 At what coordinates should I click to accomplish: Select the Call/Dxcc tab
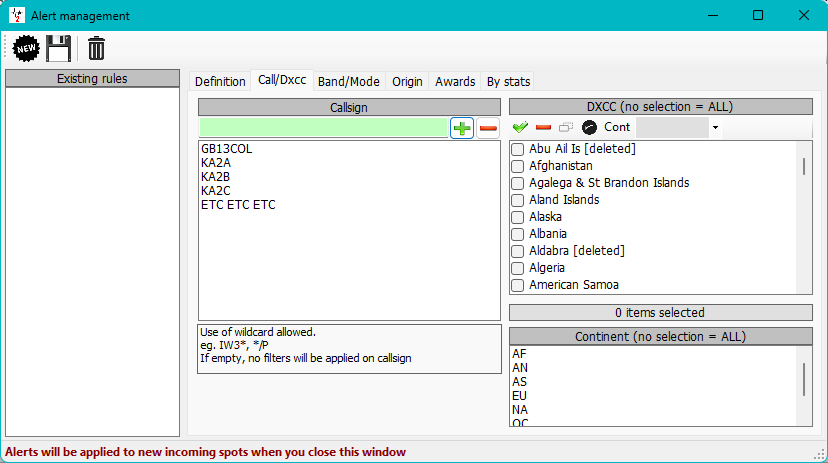[x=282, y=80]
